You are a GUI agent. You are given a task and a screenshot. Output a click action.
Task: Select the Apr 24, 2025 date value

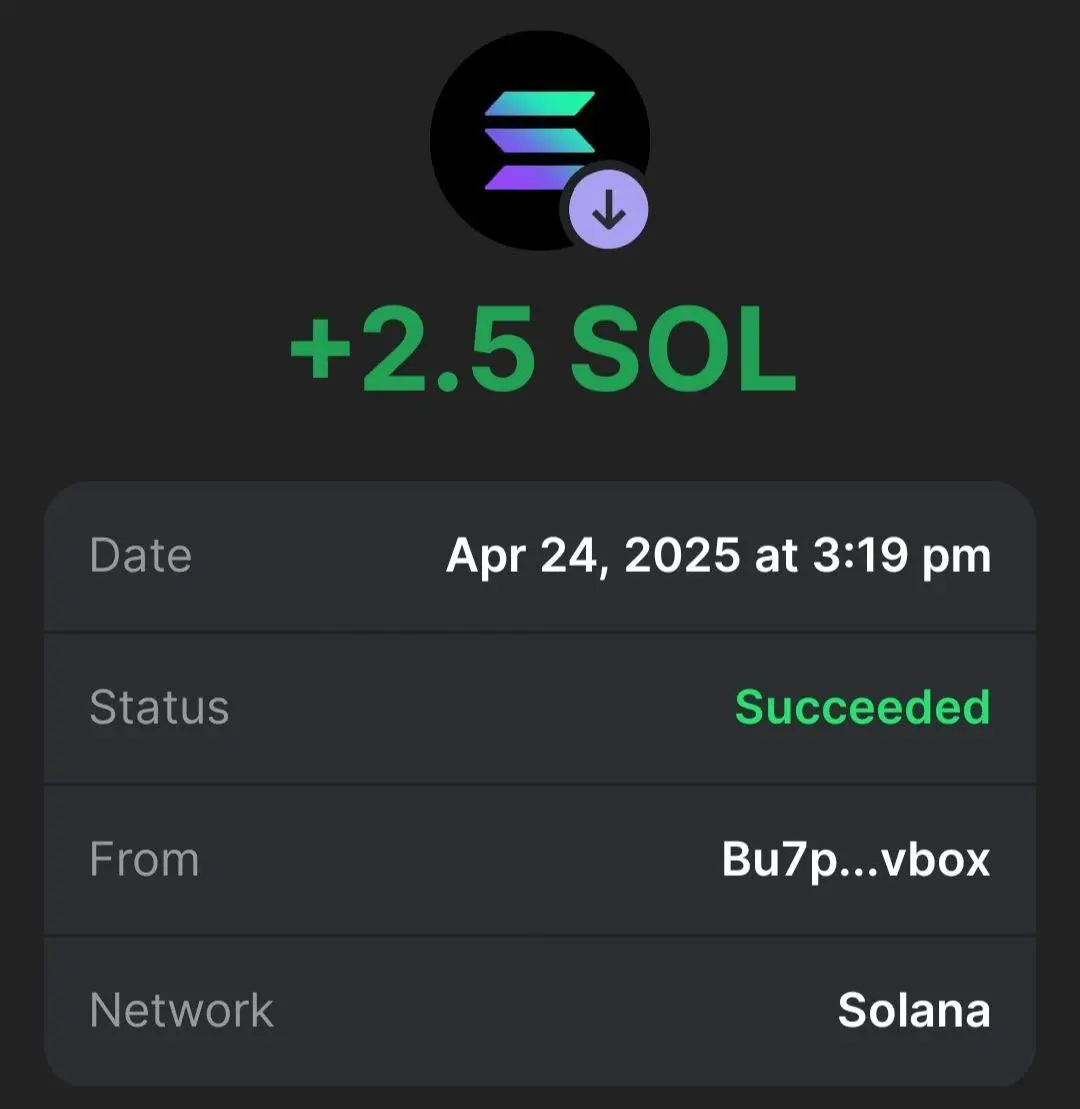click(x=593, y=556)
